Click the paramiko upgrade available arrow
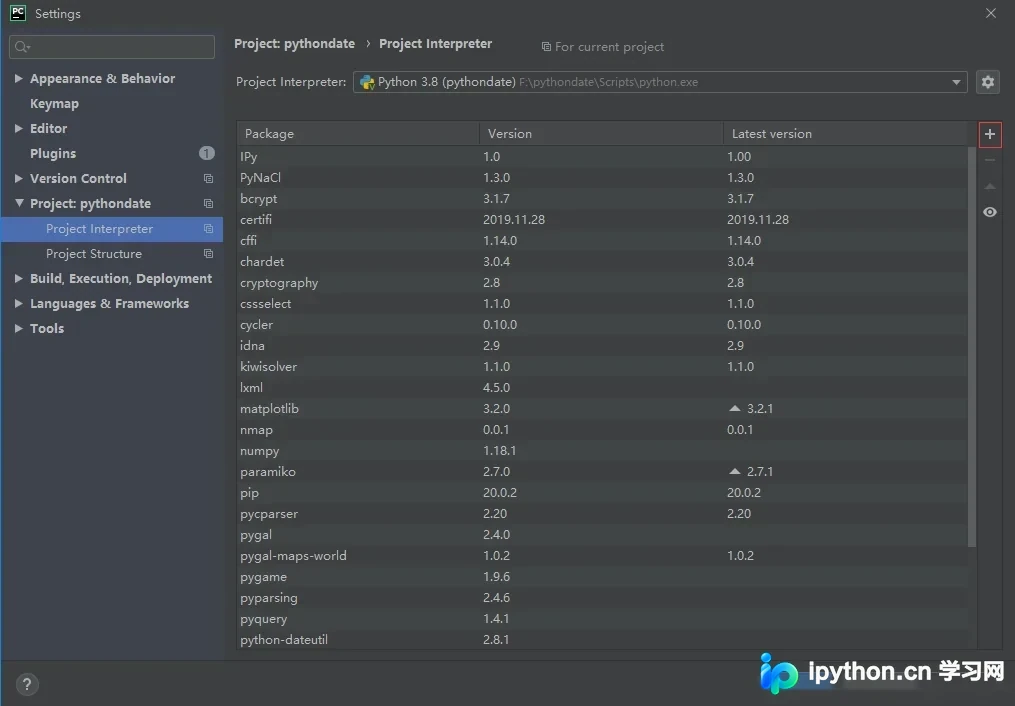The image size is (1015, 706). [x=734, y=471]
